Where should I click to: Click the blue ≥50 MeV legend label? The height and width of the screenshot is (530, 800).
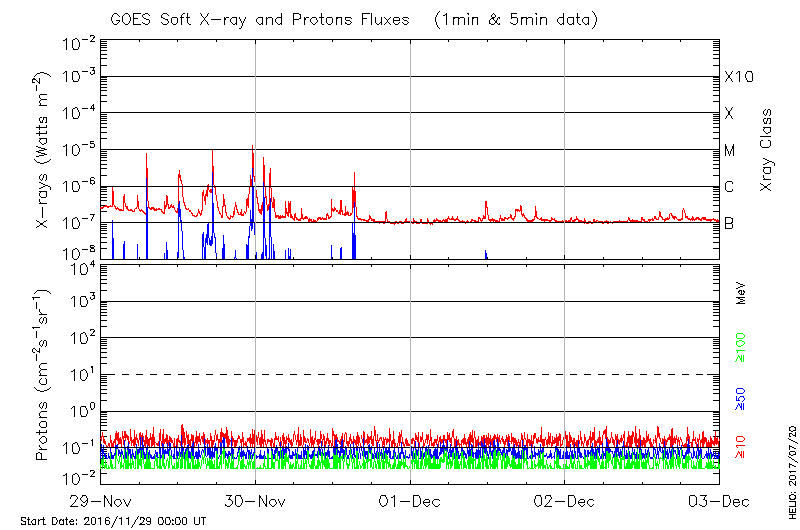[x=741, y=398]
